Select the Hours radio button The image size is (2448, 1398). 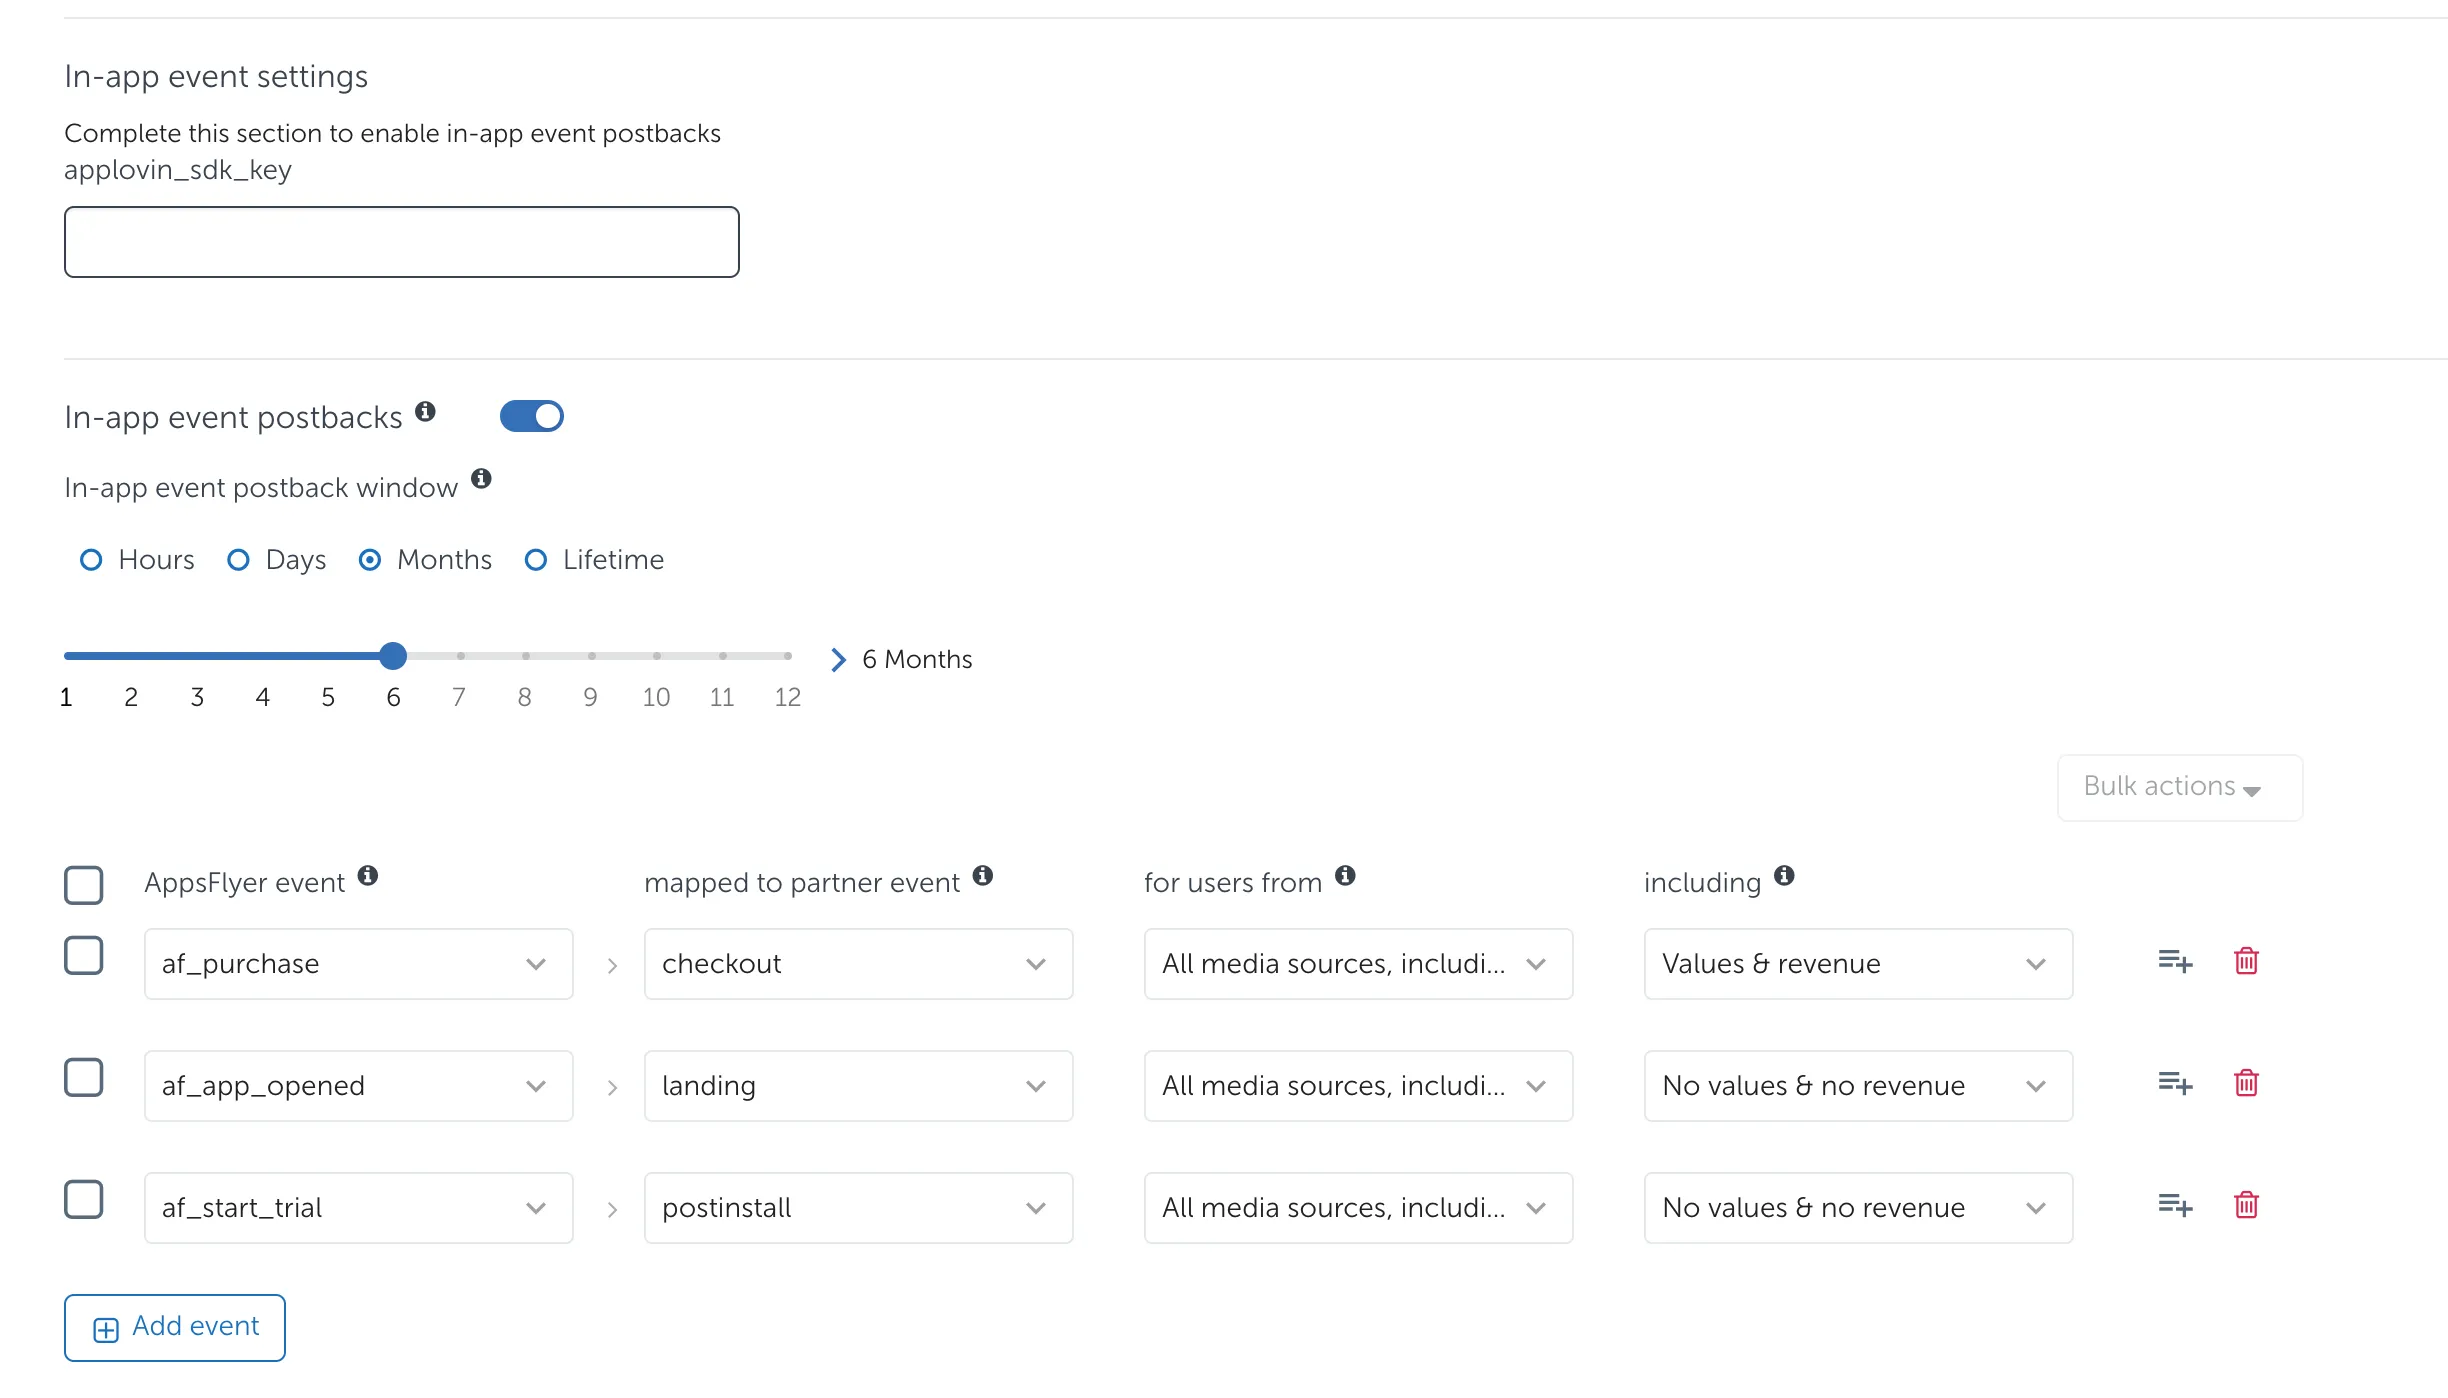click(91, 559)
